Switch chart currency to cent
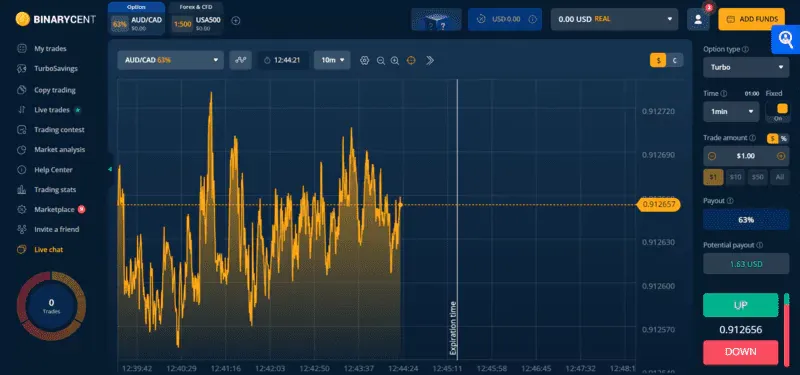 (x=674, y=60)
